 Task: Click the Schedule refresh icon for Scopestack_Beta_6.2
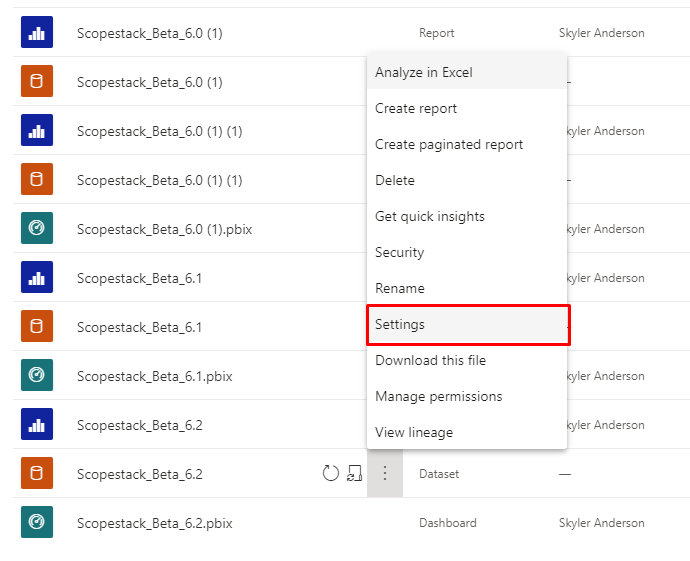pyautogui.click(x=355, y=473)
